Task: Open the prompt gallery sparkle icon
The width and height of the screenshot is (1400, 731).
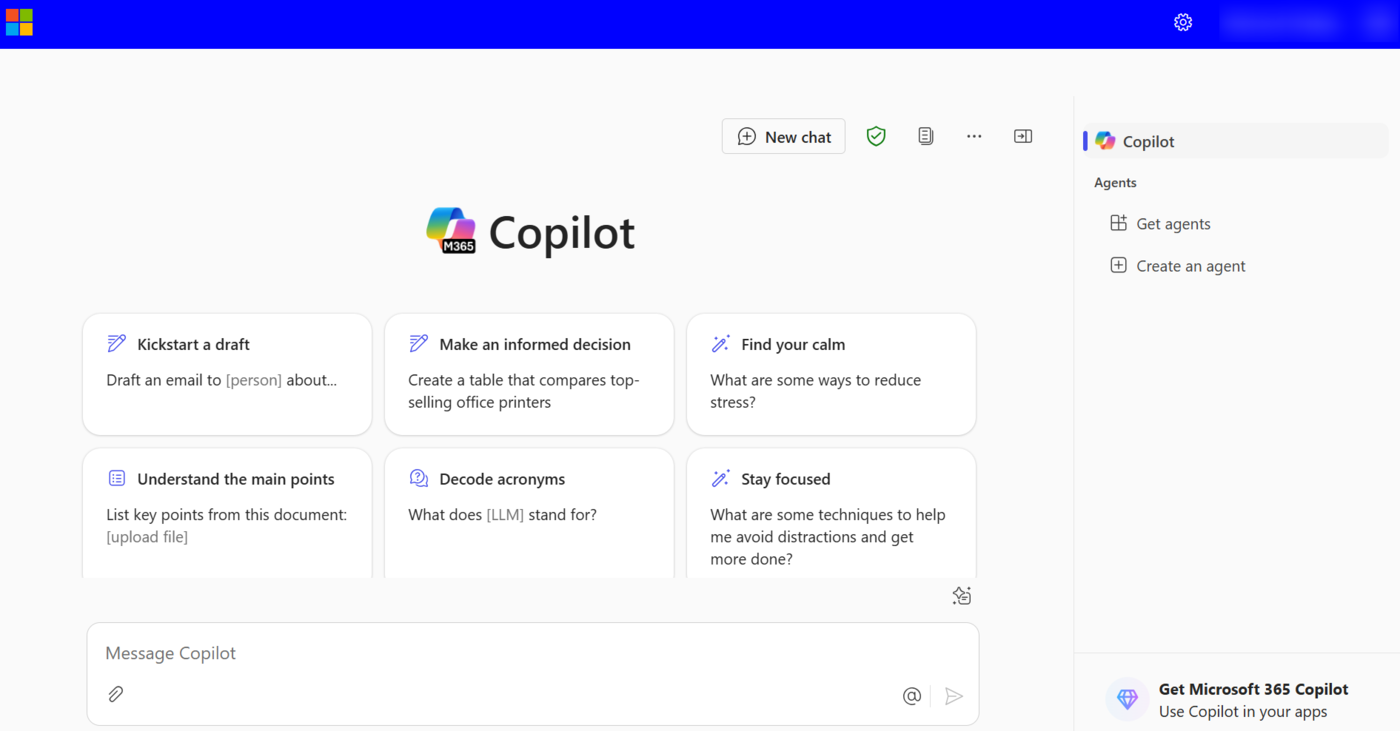Action: 962,596
